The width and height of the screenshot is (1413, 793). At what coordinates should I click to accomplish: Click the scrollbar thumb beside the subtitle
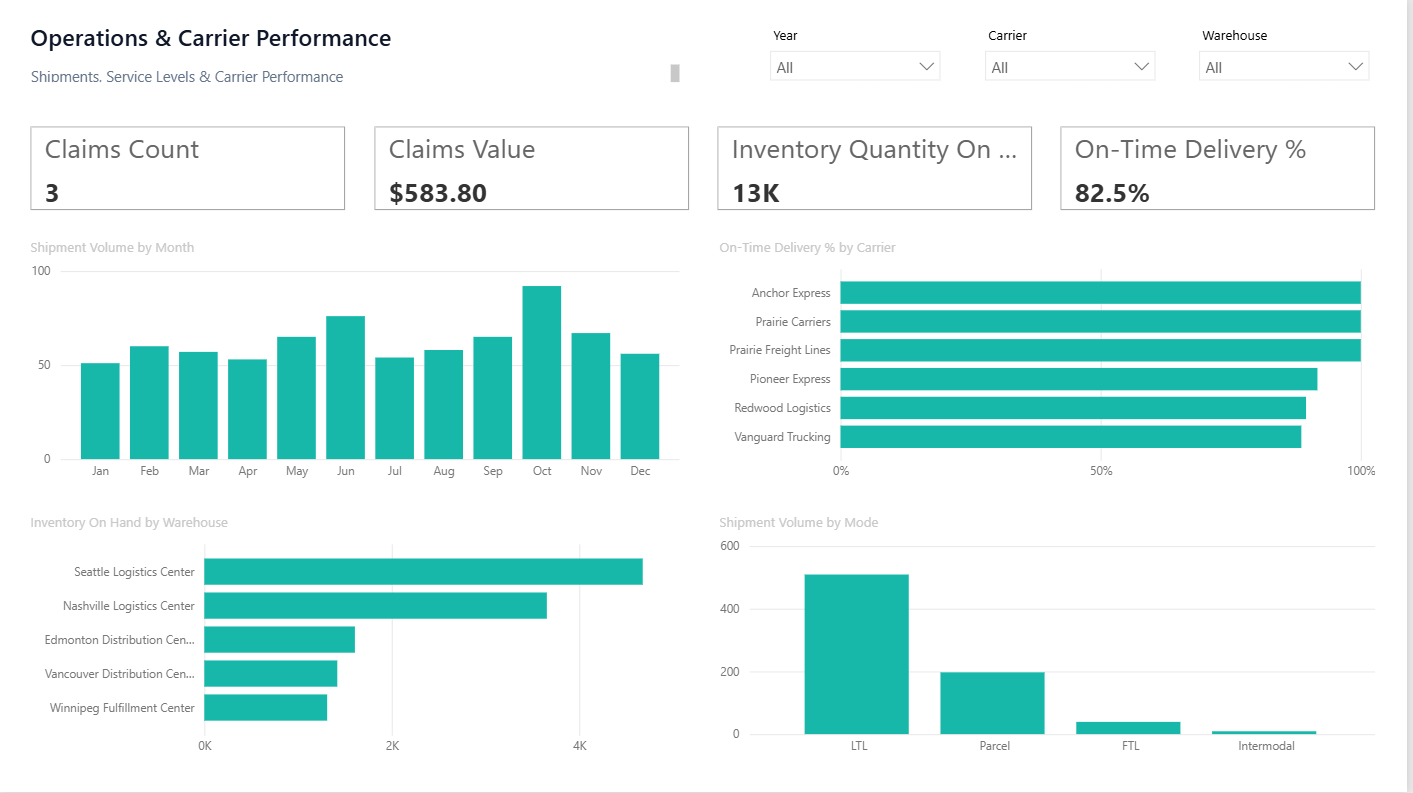675,73
